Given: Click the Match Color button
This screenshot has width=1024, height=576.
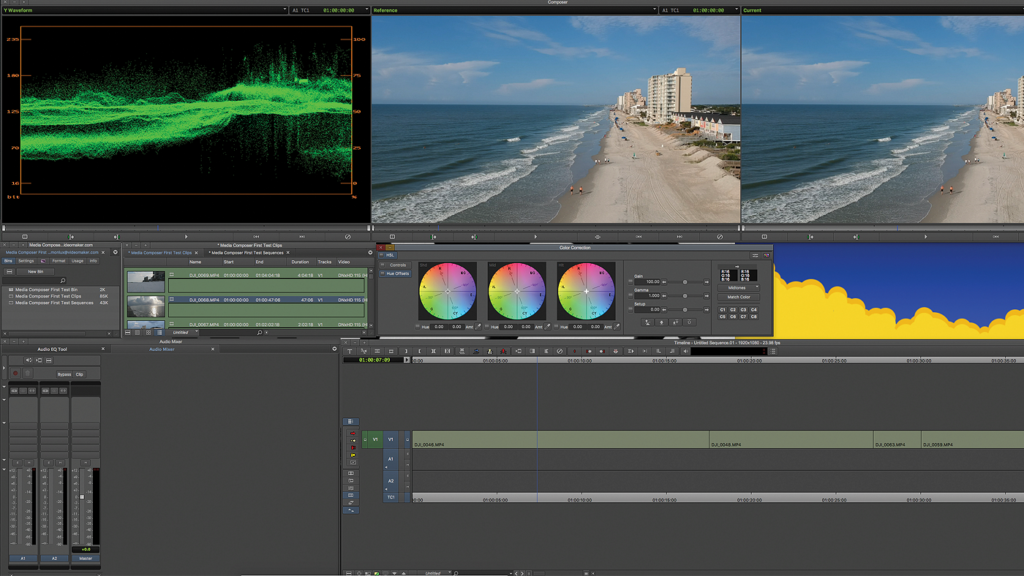Looking at the screenshot, I should click(x=739, y=297).
